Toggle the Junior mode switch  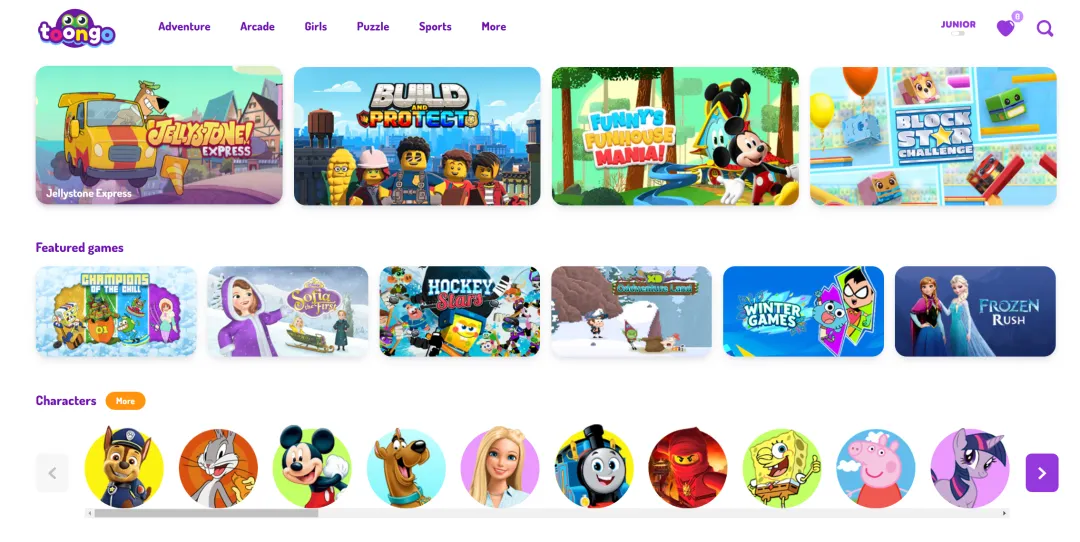[x=958, y=33]
